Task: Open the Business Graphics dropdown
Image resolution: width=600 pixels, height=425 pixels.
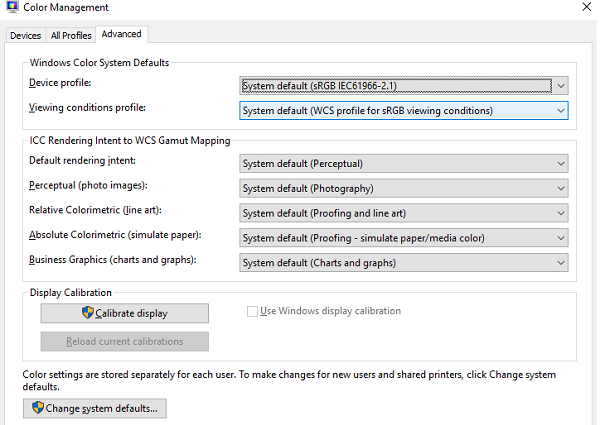Action: [x=404, y=263]
